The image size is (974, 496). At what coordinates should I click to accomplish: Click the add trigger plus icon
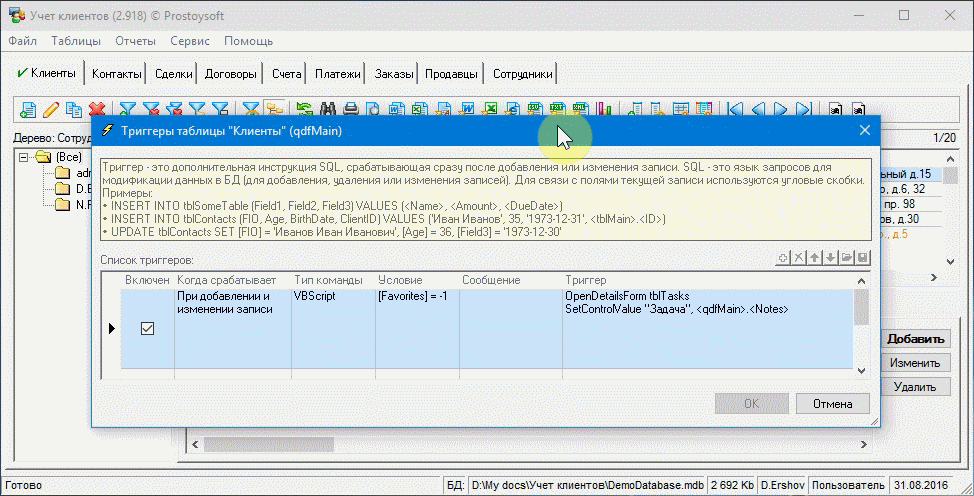[784, 259]
